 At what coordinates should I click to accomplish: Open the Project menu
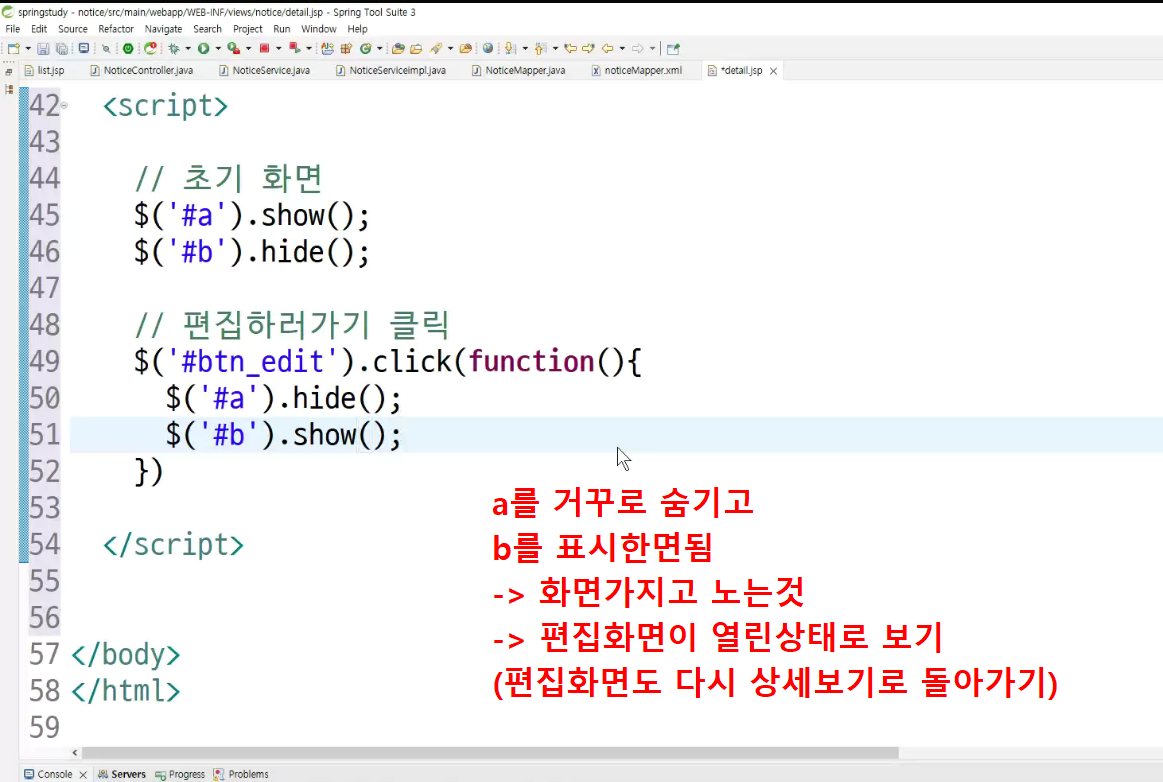(x=248, y=29)
